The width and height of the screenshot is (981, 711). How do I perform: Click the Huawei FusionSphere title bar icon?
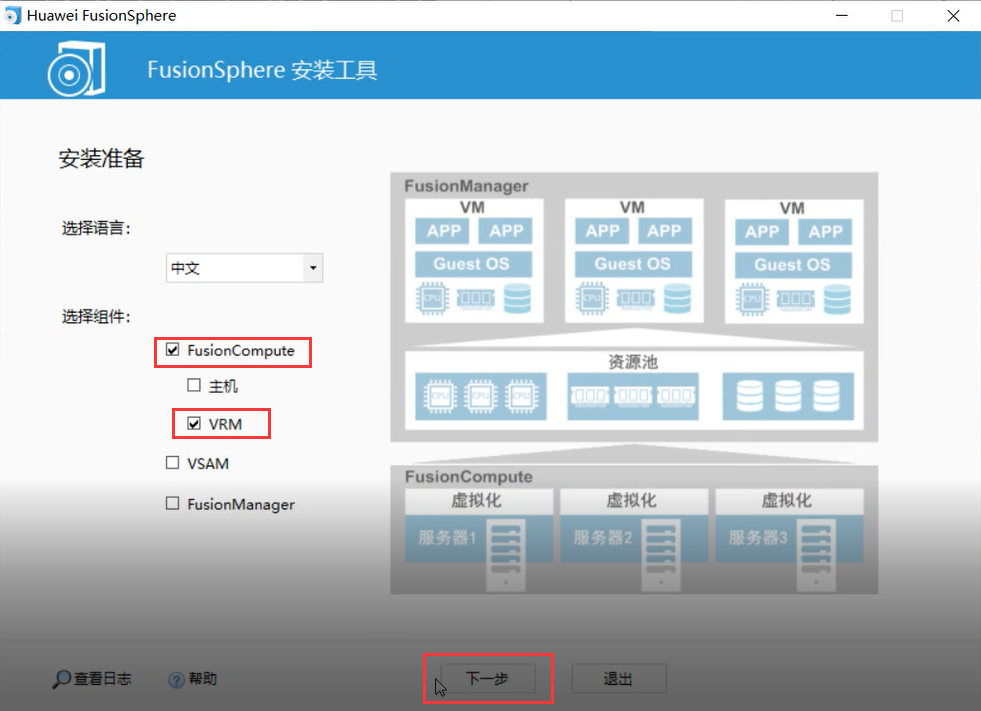13,15
